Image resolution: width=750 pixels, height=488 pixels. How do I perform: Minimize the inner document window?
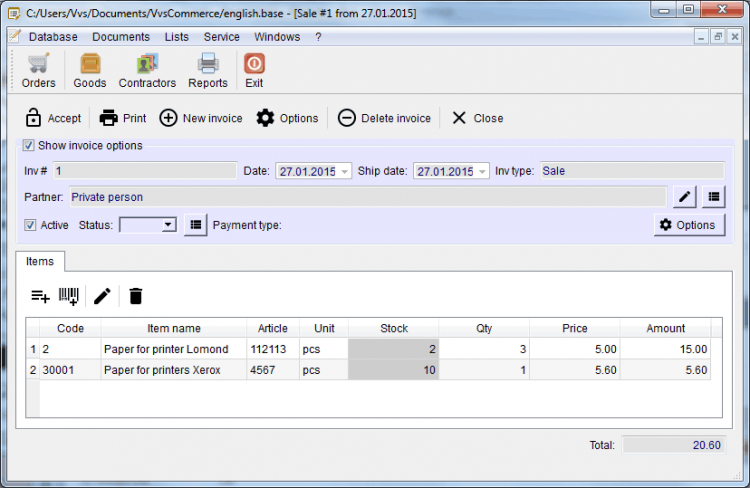coord(701,36)
